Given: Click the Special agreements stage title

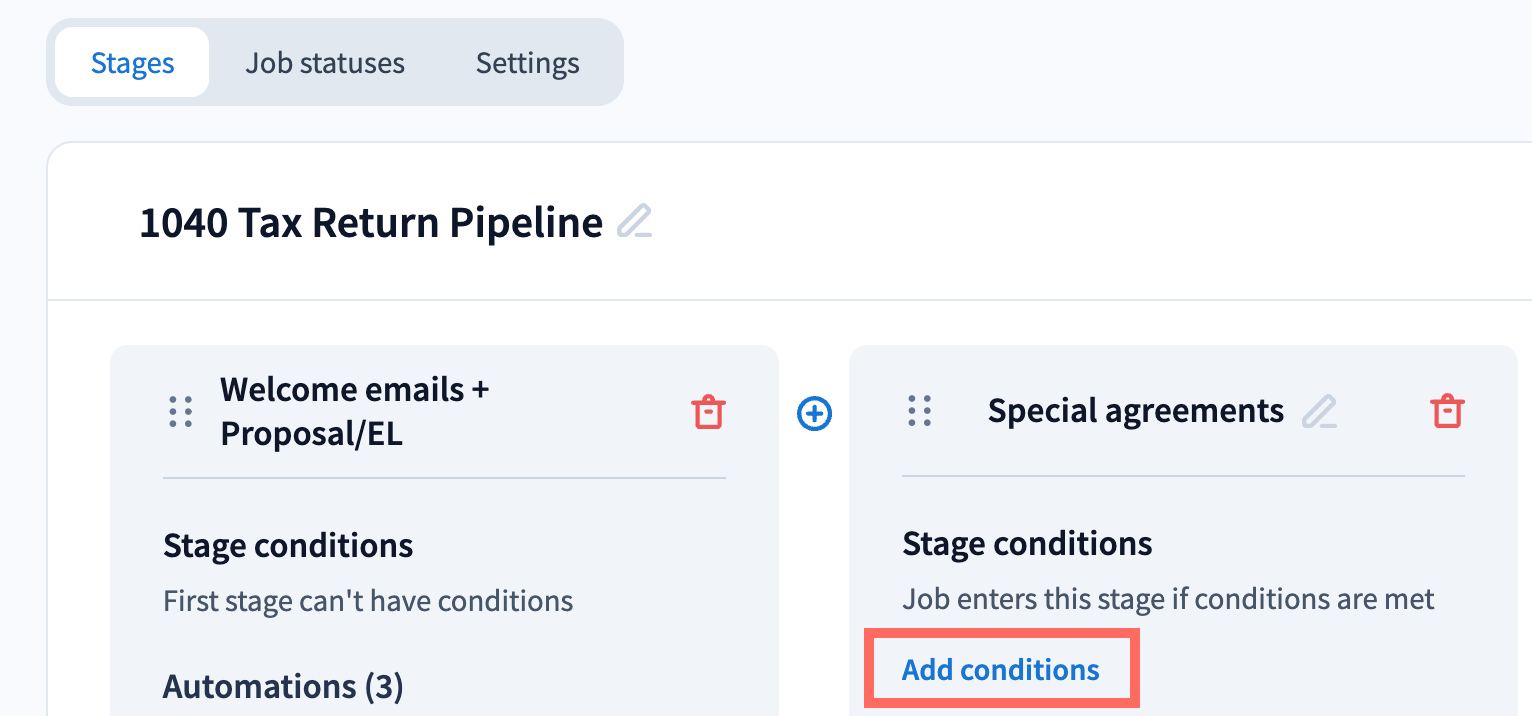Looking at the screenshot, I should pos(1135,410).
